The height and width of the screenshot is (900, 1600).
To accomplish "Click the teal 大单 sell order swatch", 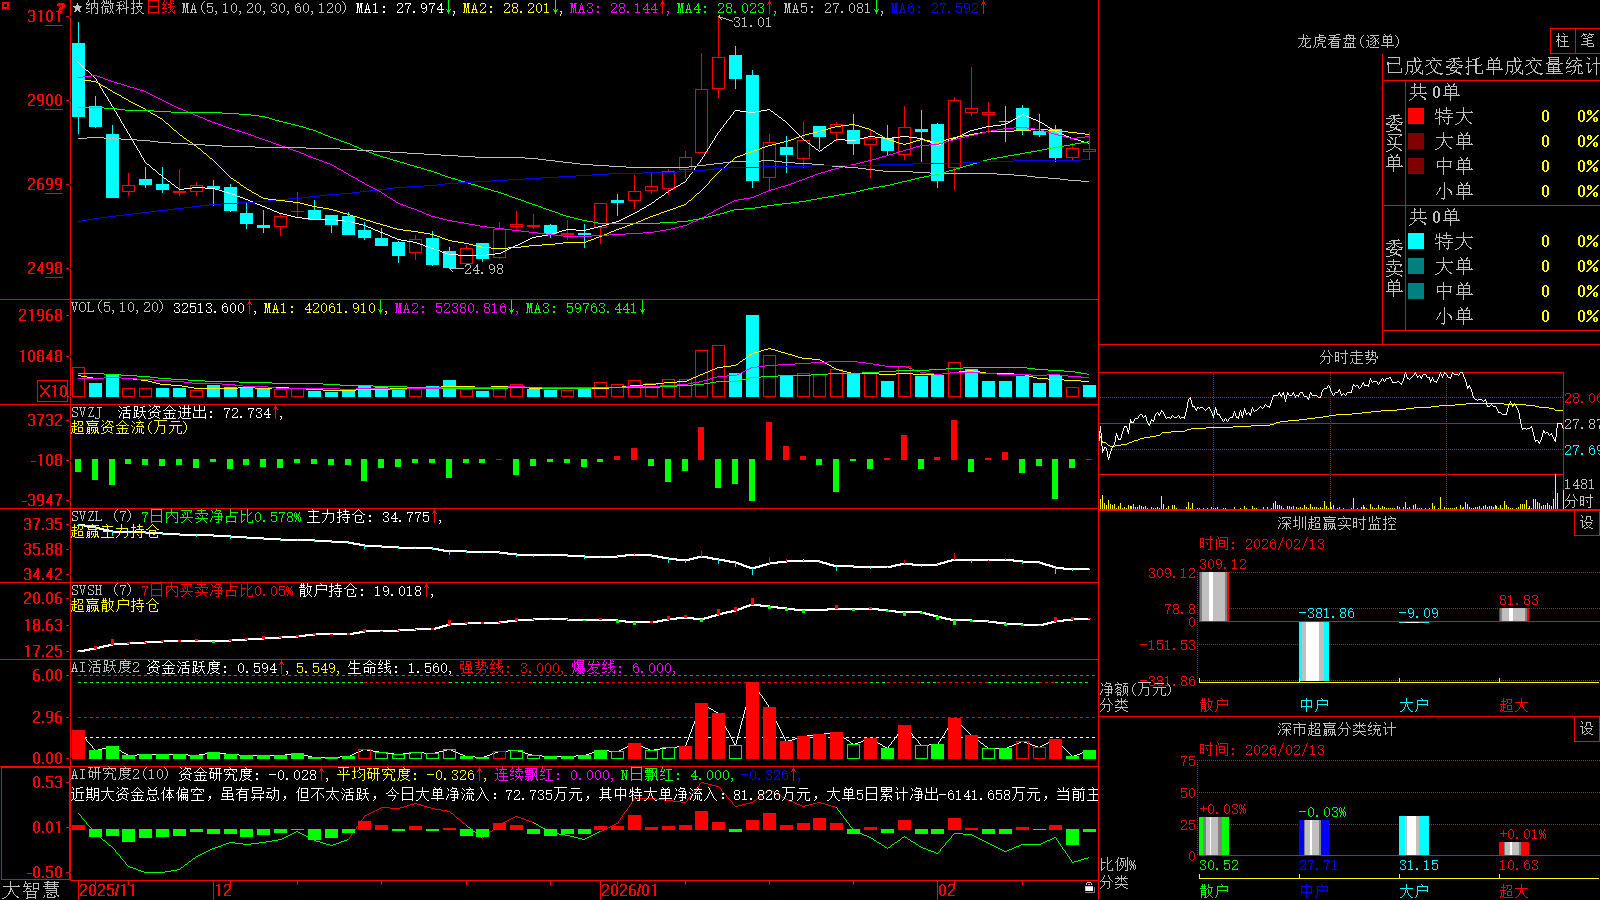I will [x=1416, y=266].
